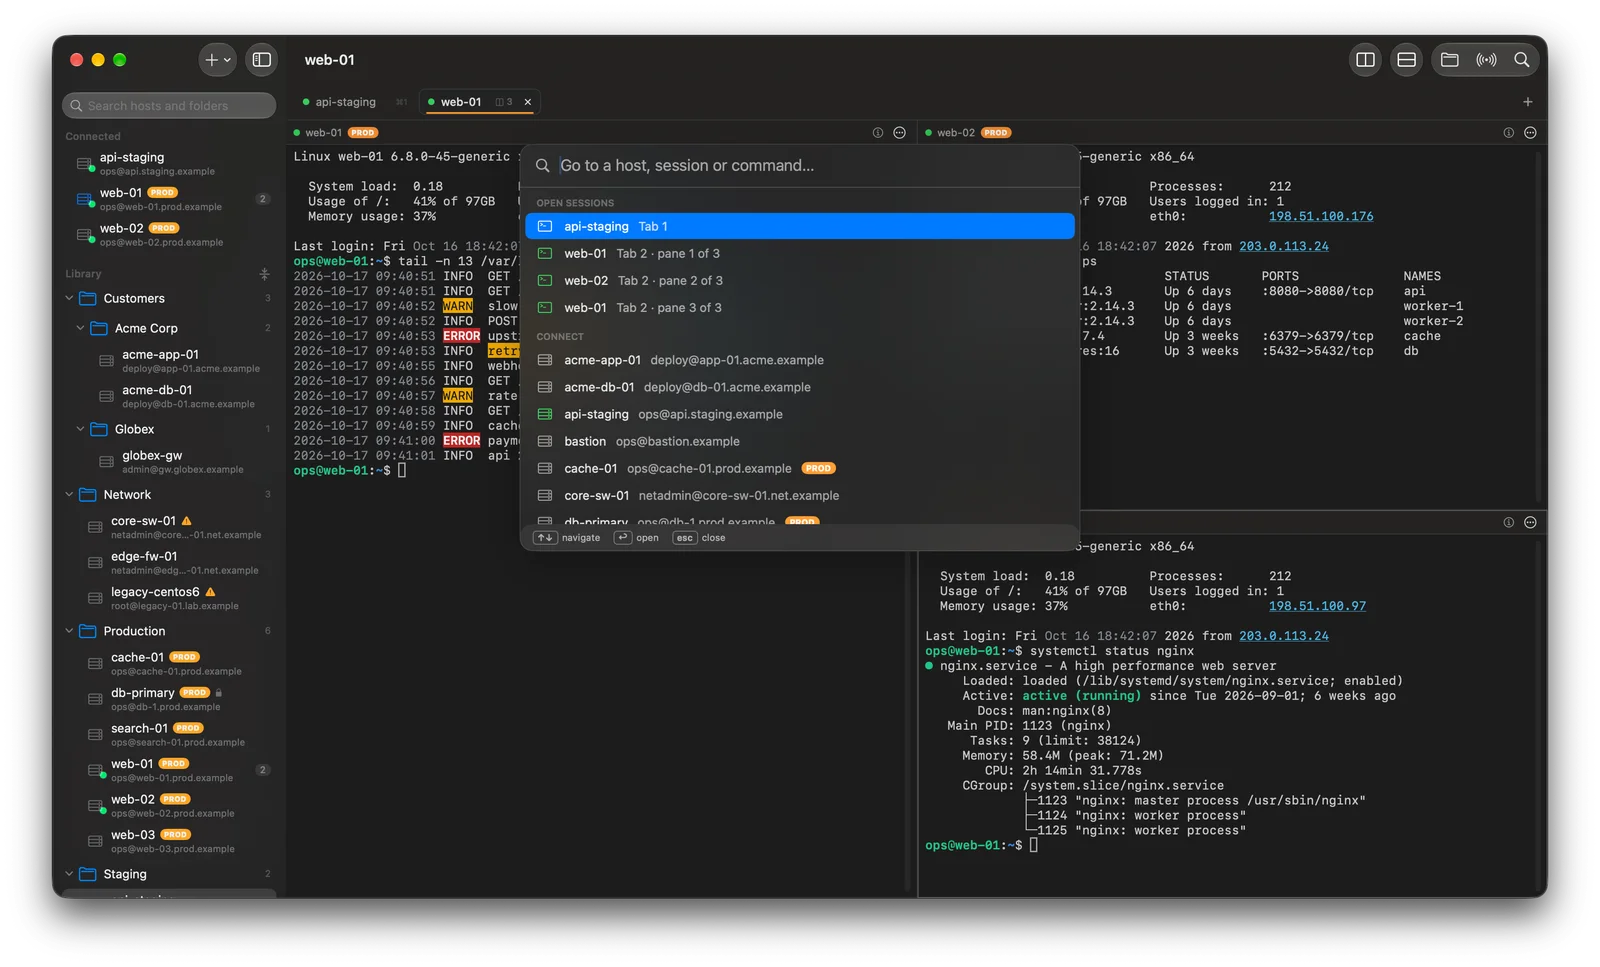The image size is (1600, 967).
Task: Collapse the Customers folder
Action: [69, 298]
